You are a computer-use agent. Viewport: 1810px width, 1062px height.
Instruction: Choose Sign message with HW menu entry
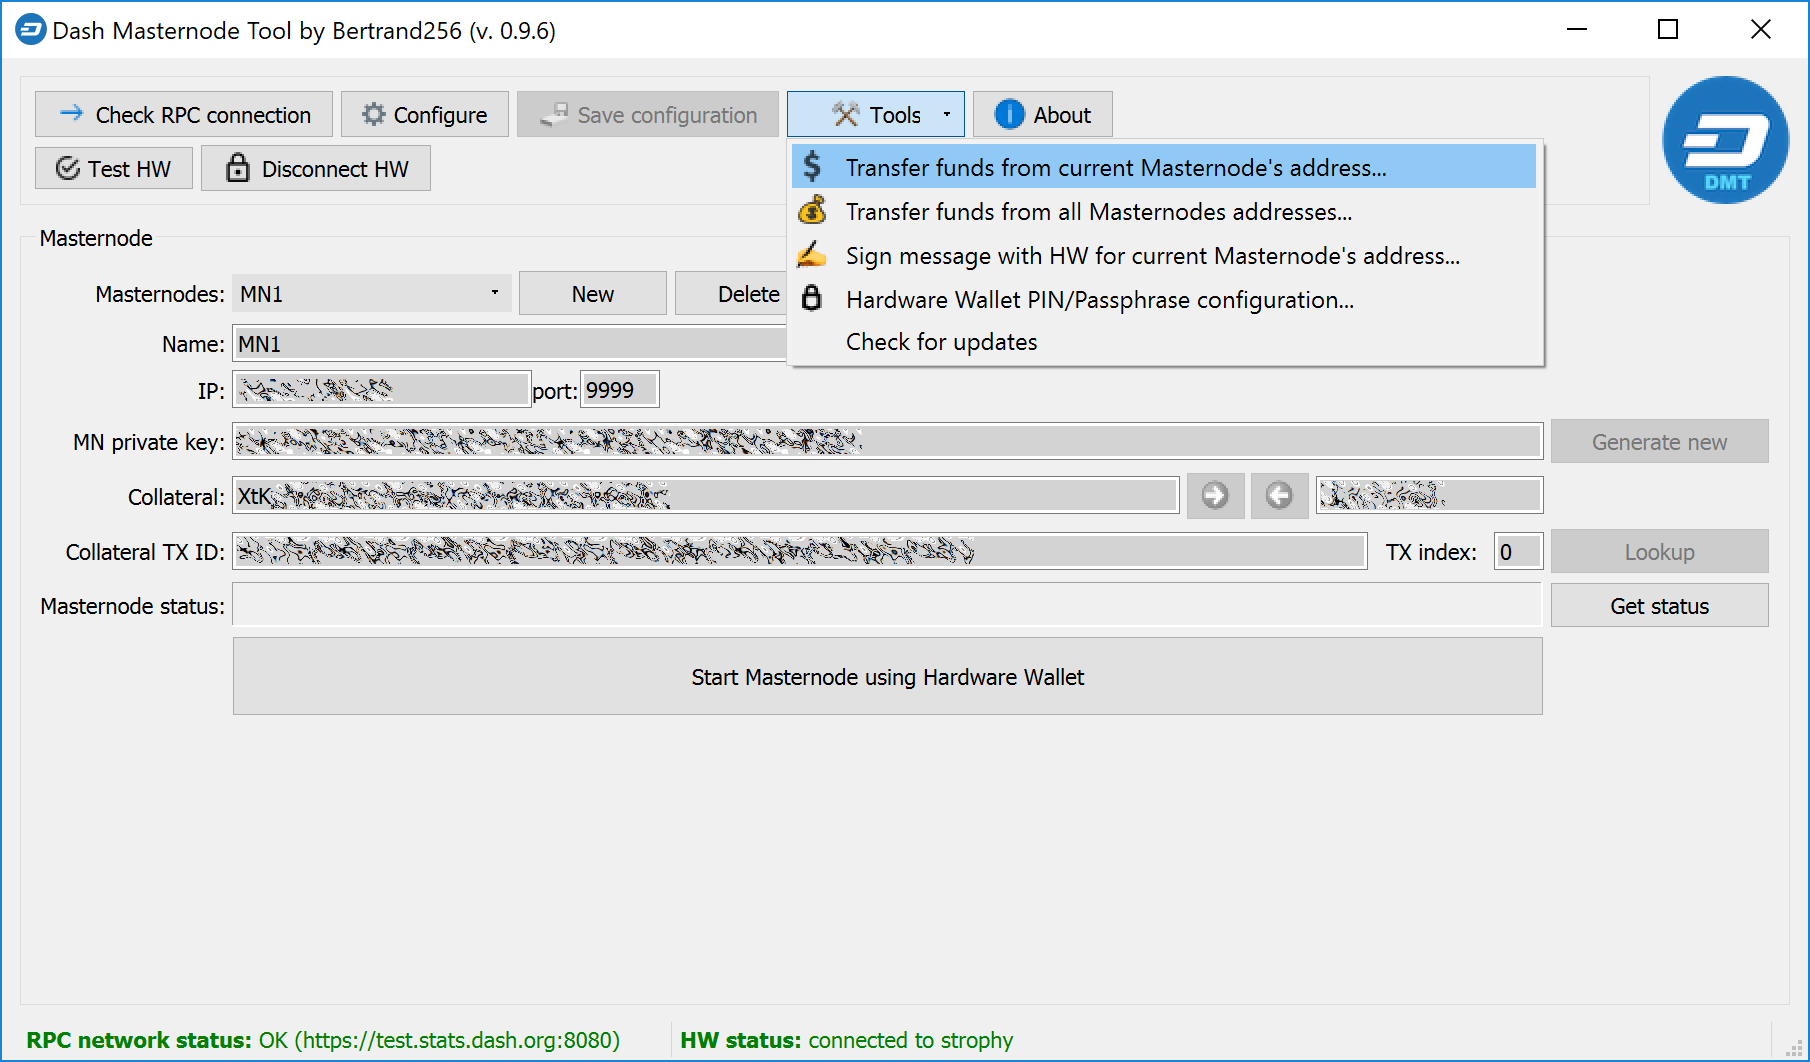point(1164,255)
